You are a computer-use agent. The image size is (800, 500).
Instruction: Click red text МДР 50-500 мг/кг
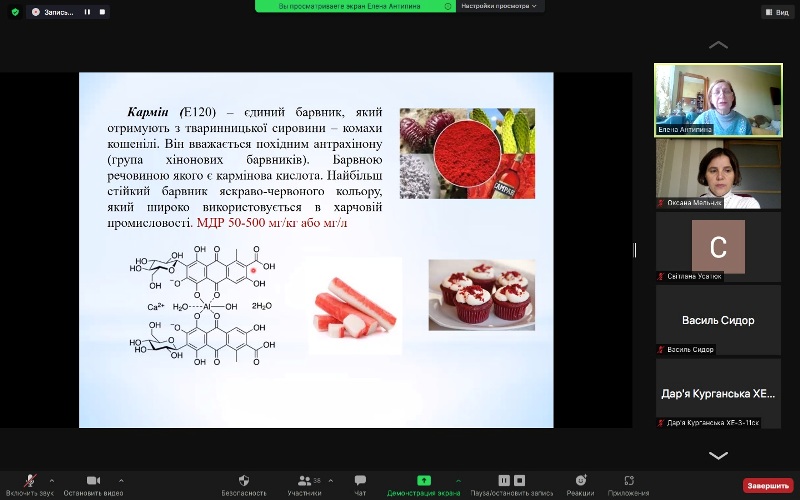(x=248, y=223)
